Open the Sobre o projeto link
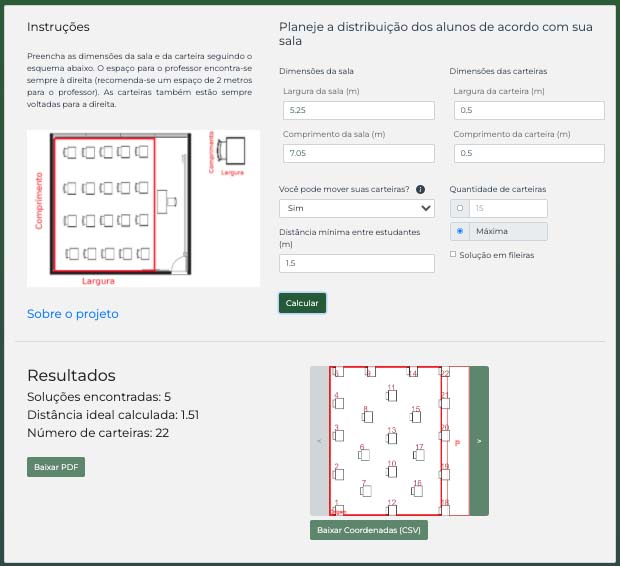Image resolution: width=620 pixels, height=566 pixels. tap(73, 314)
